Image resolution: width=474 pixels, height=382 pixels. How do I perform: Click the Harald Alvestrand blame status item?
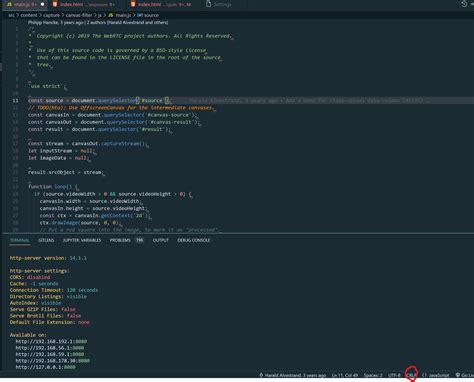[x=292, y=375]
